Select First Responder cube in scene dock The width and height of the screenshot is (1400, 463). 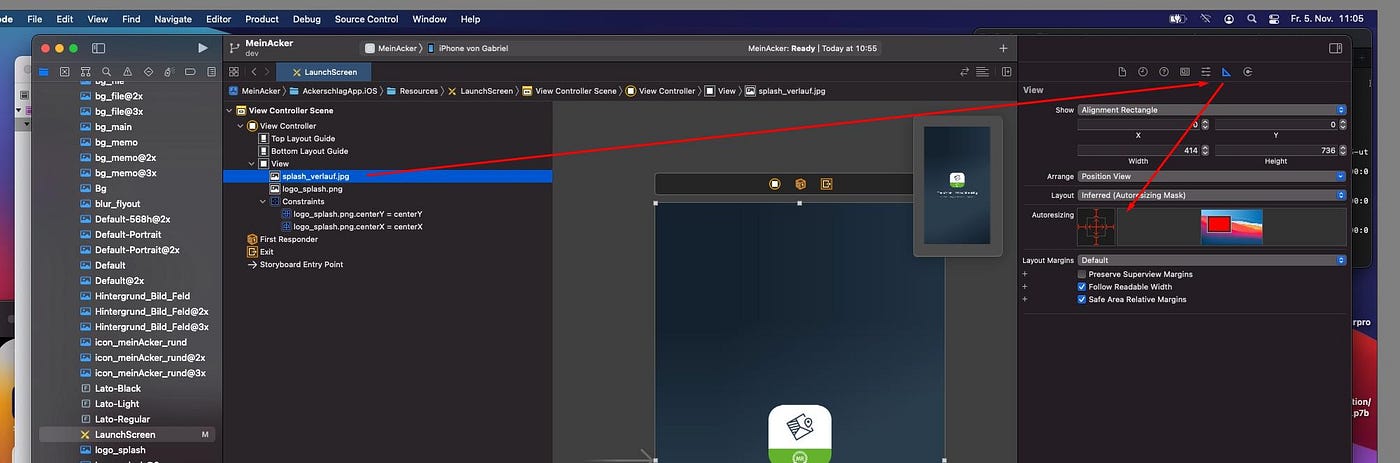(x=800, y=184)
